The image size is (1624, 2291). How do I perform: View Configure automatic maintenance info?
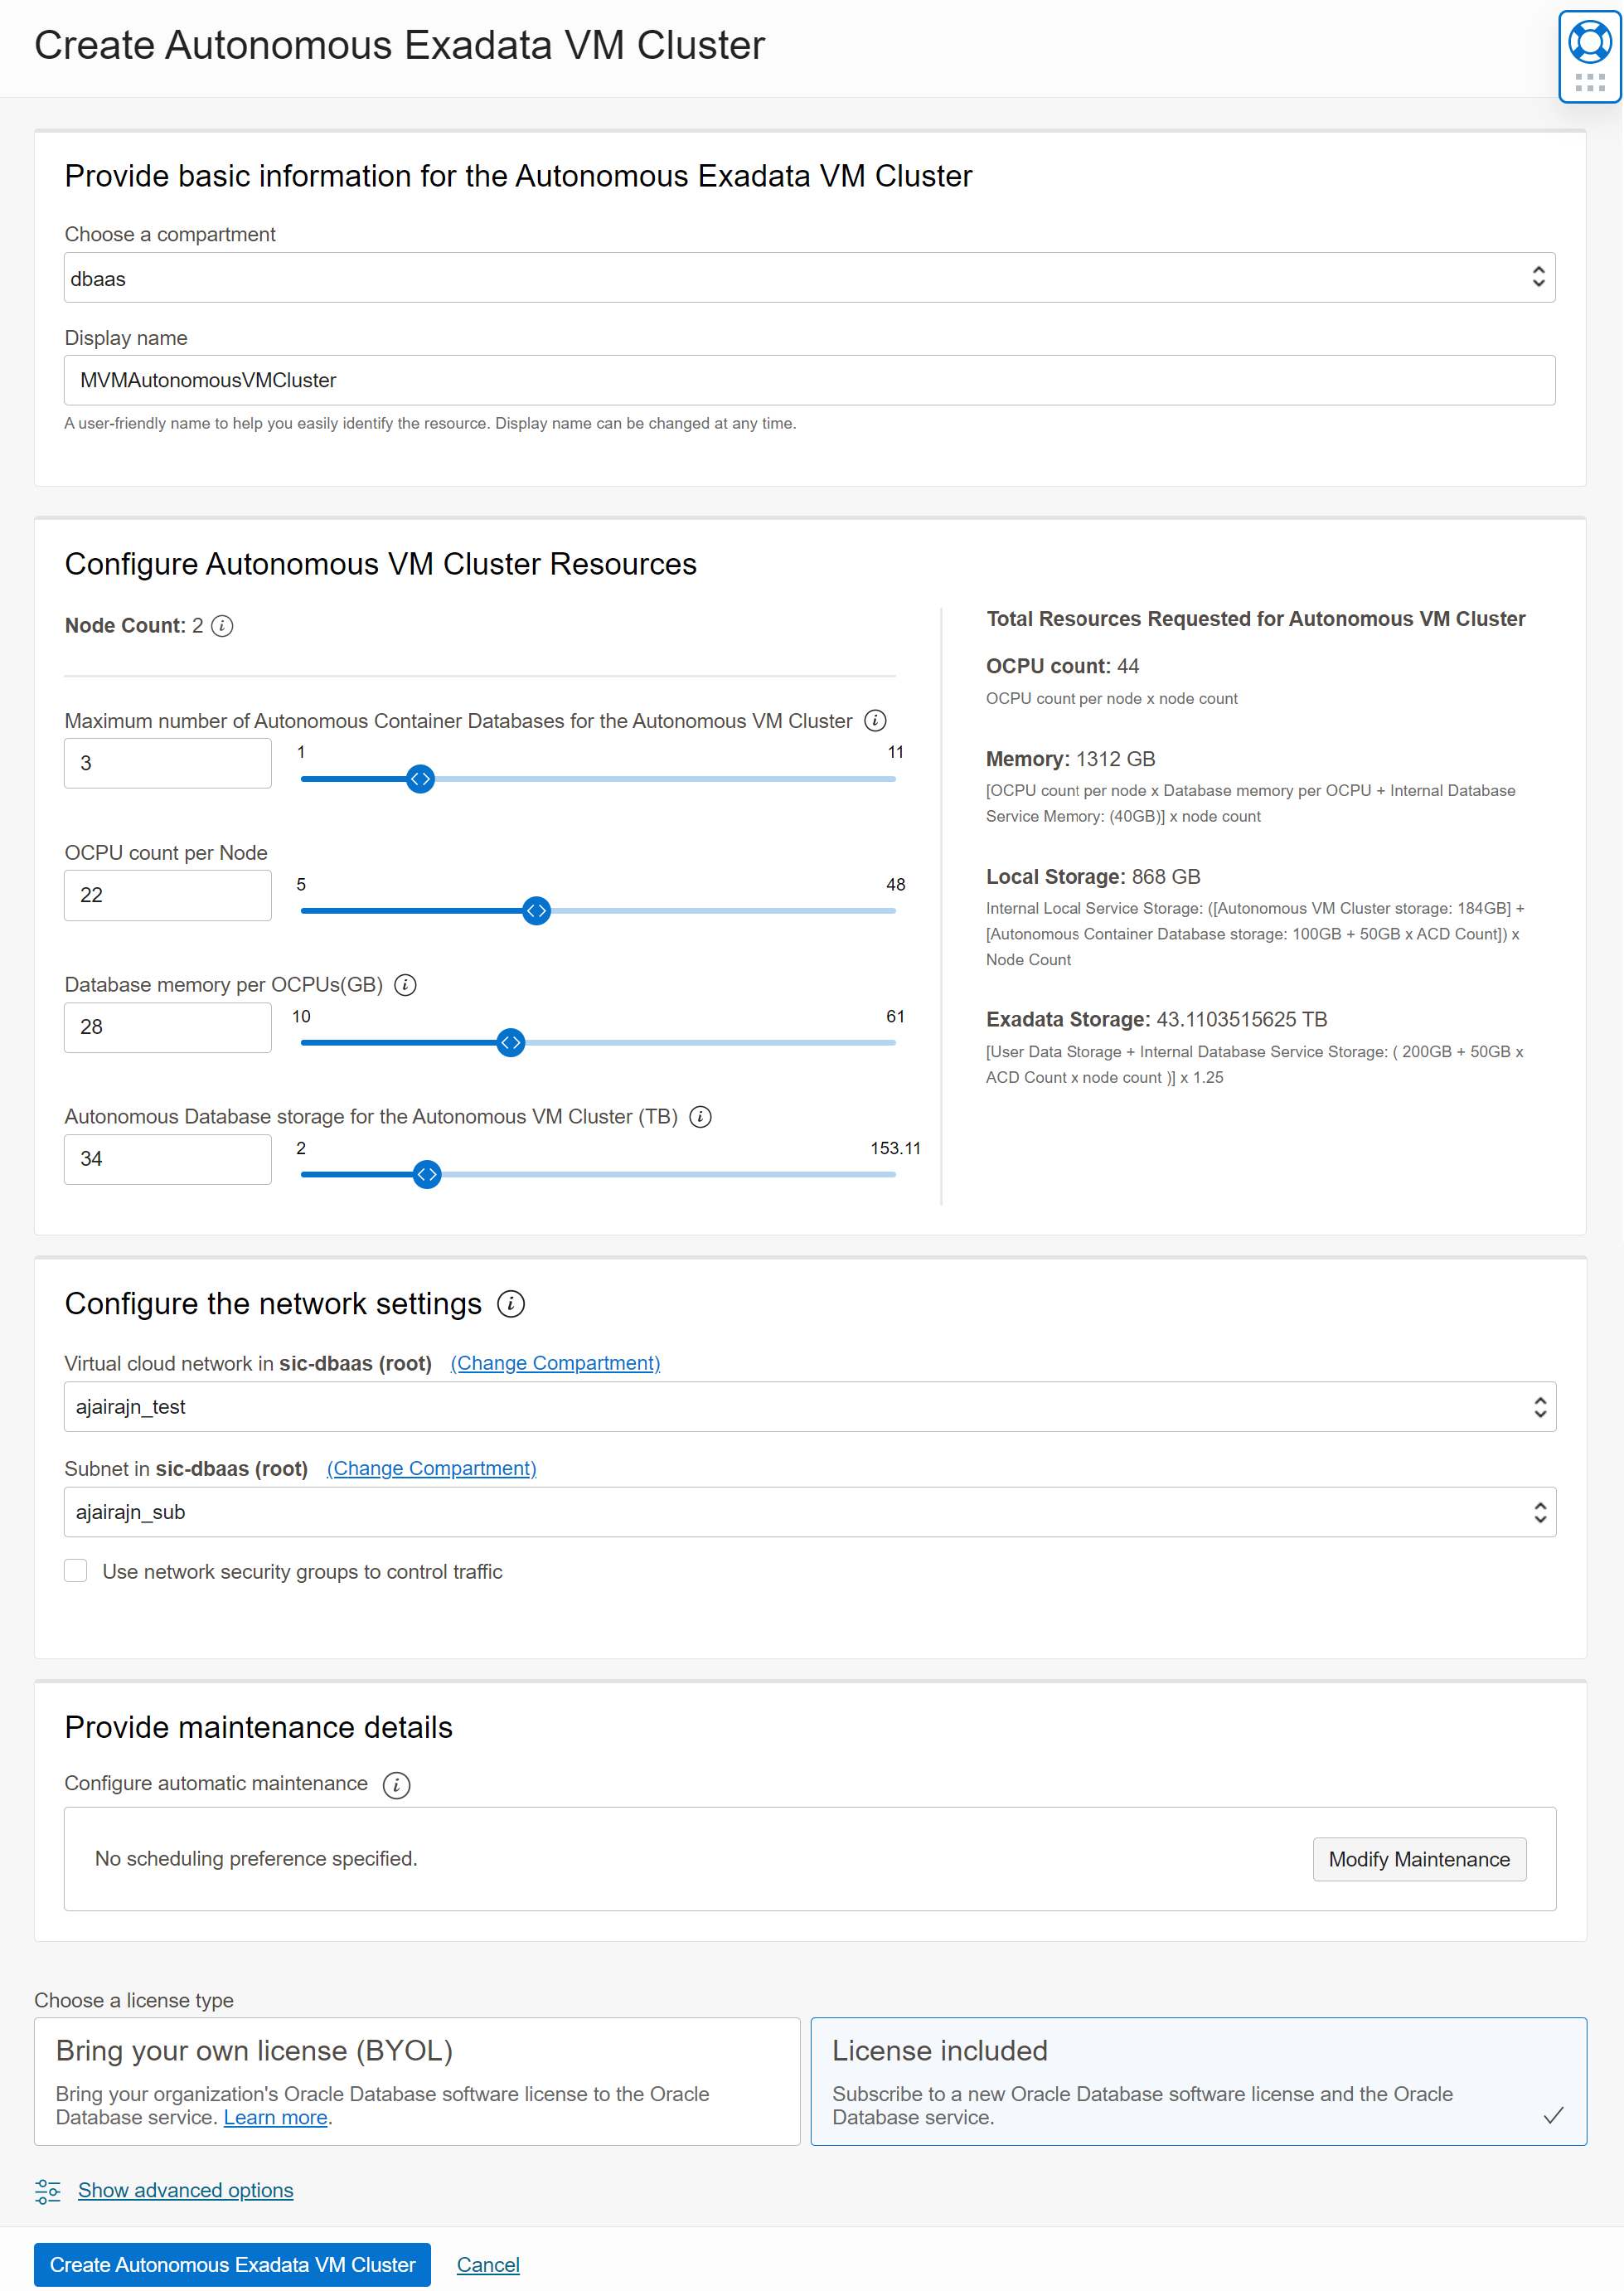pos(397,1784)
